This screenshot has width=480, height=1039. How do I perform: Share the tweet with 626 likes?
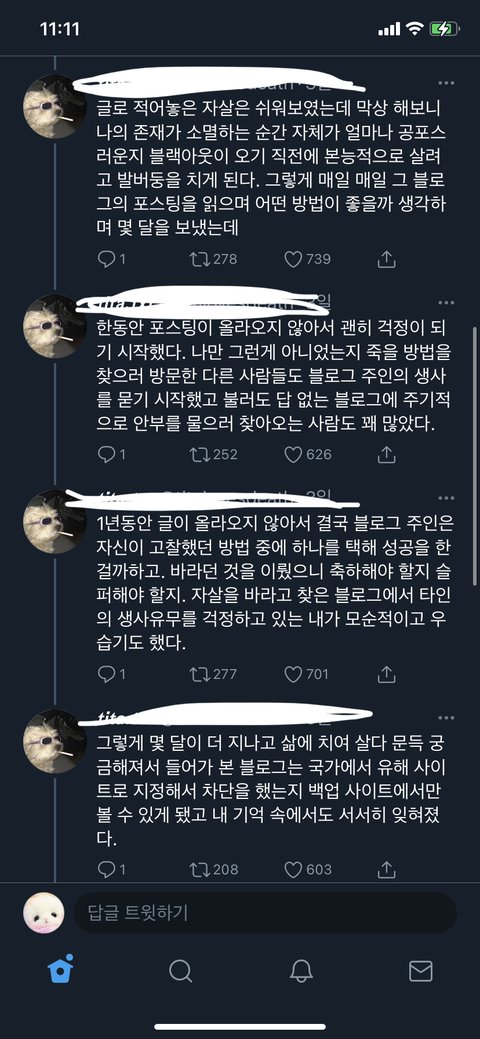pos(386,455)
